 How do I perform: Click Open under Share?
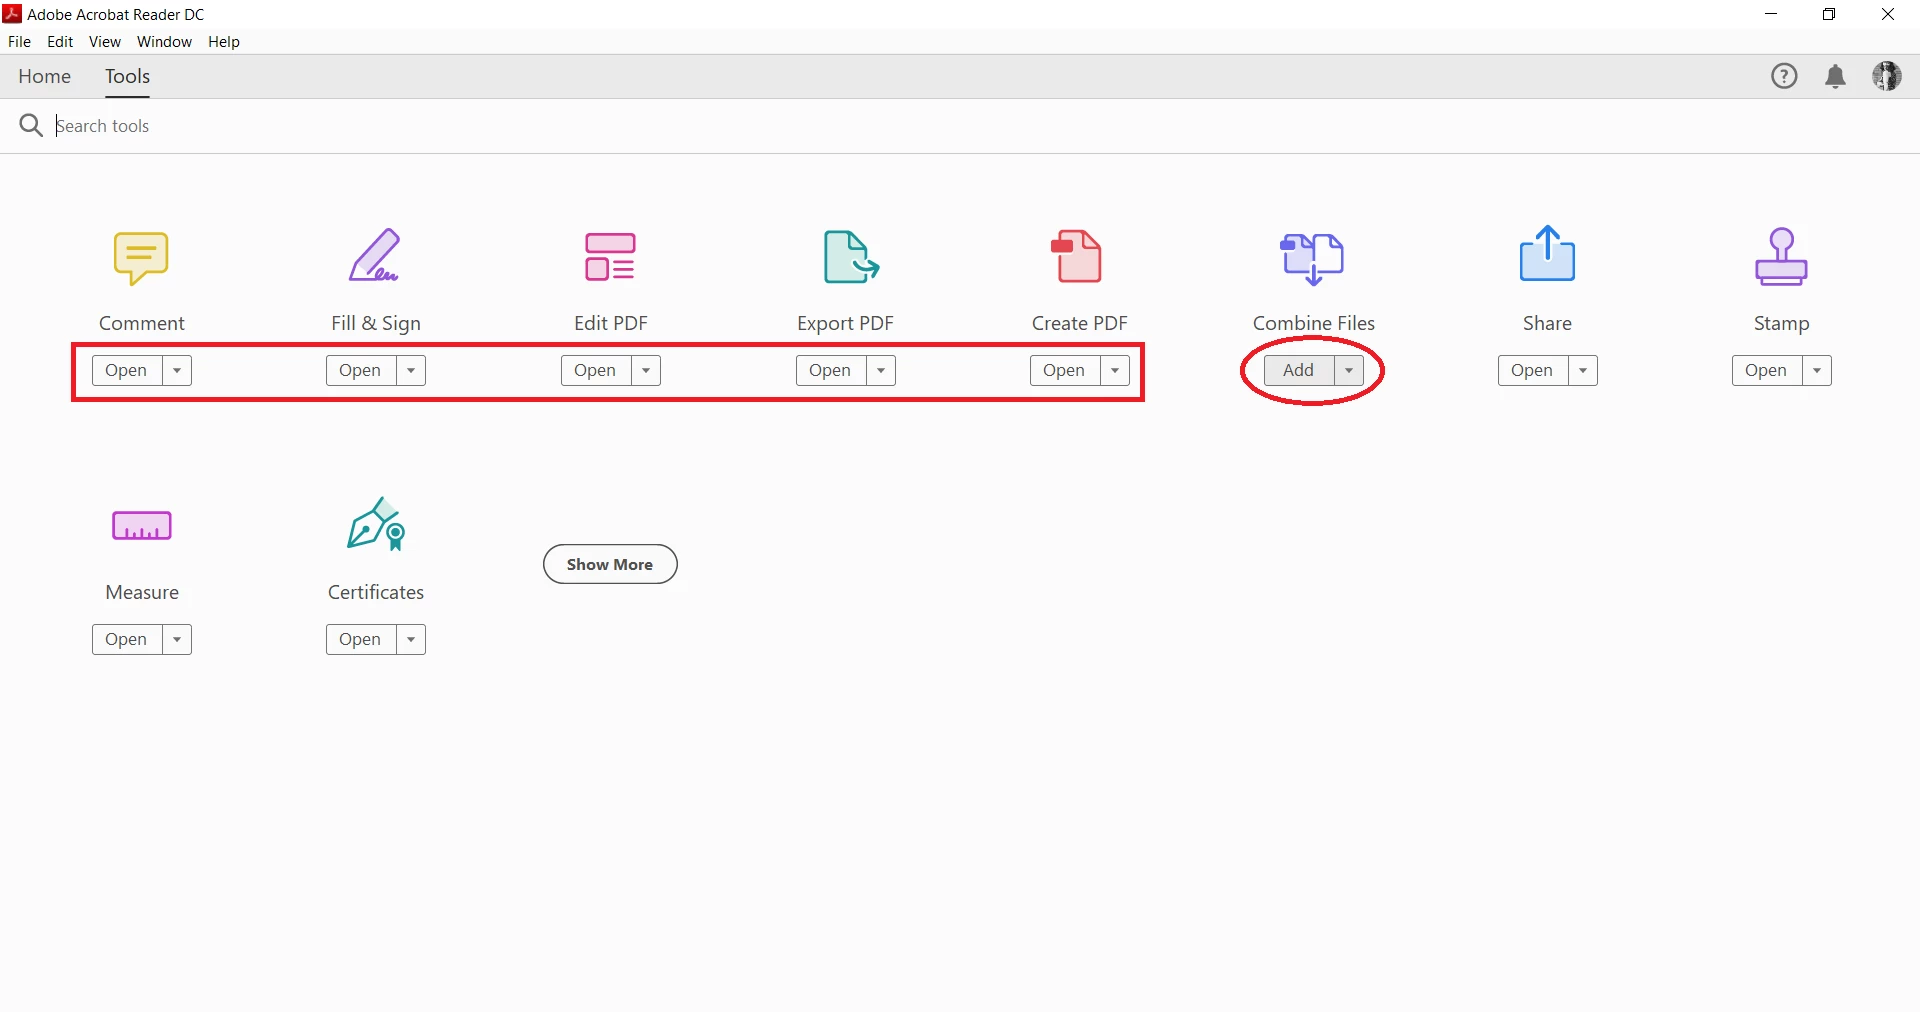click(1533, 370)
